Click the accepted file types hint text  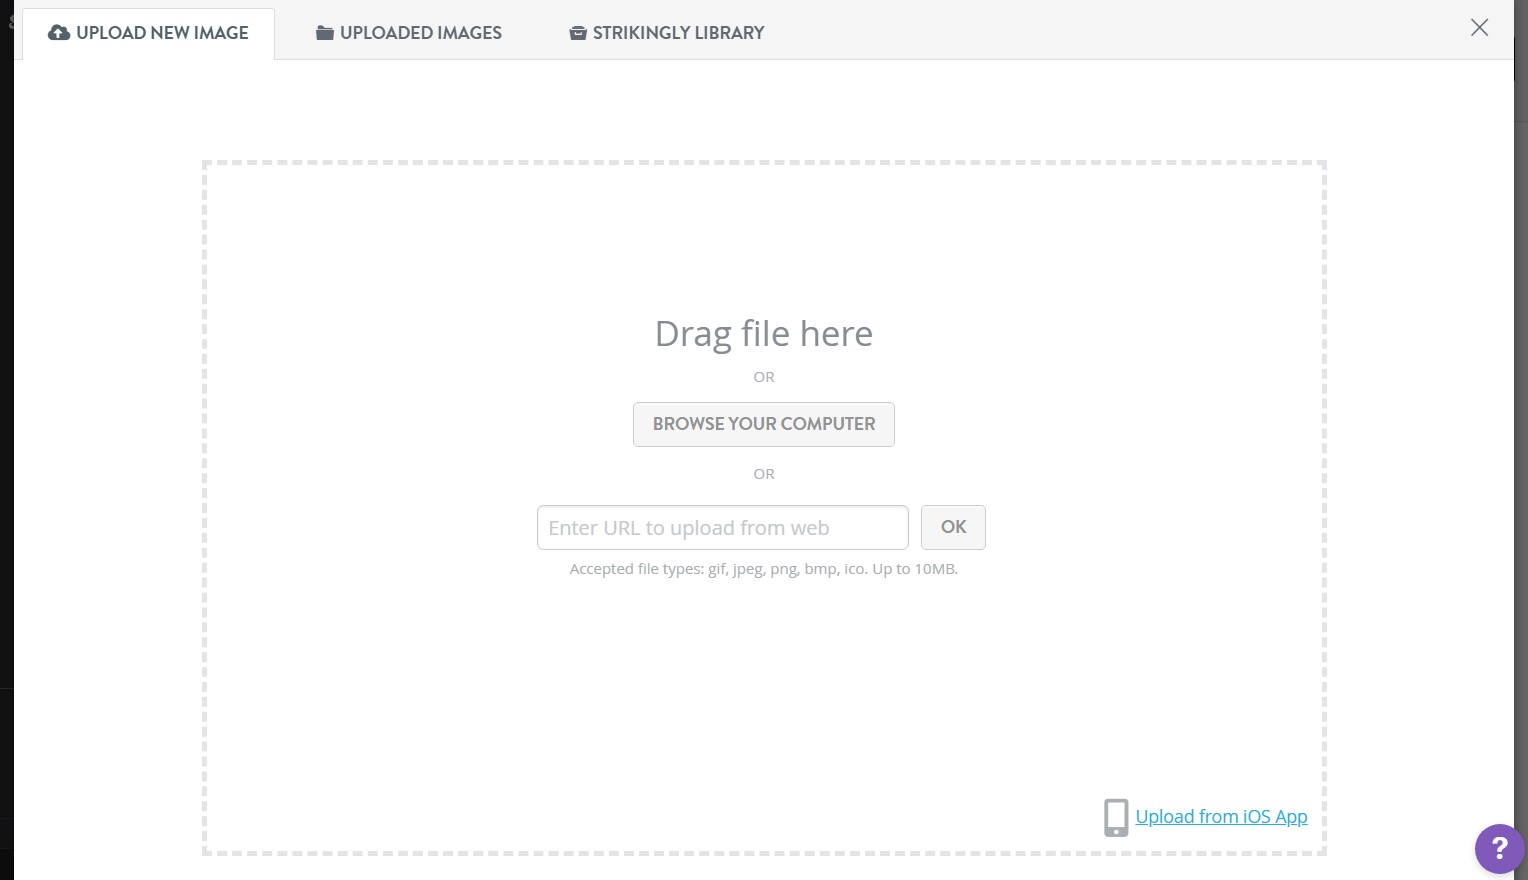pos(763,568)
